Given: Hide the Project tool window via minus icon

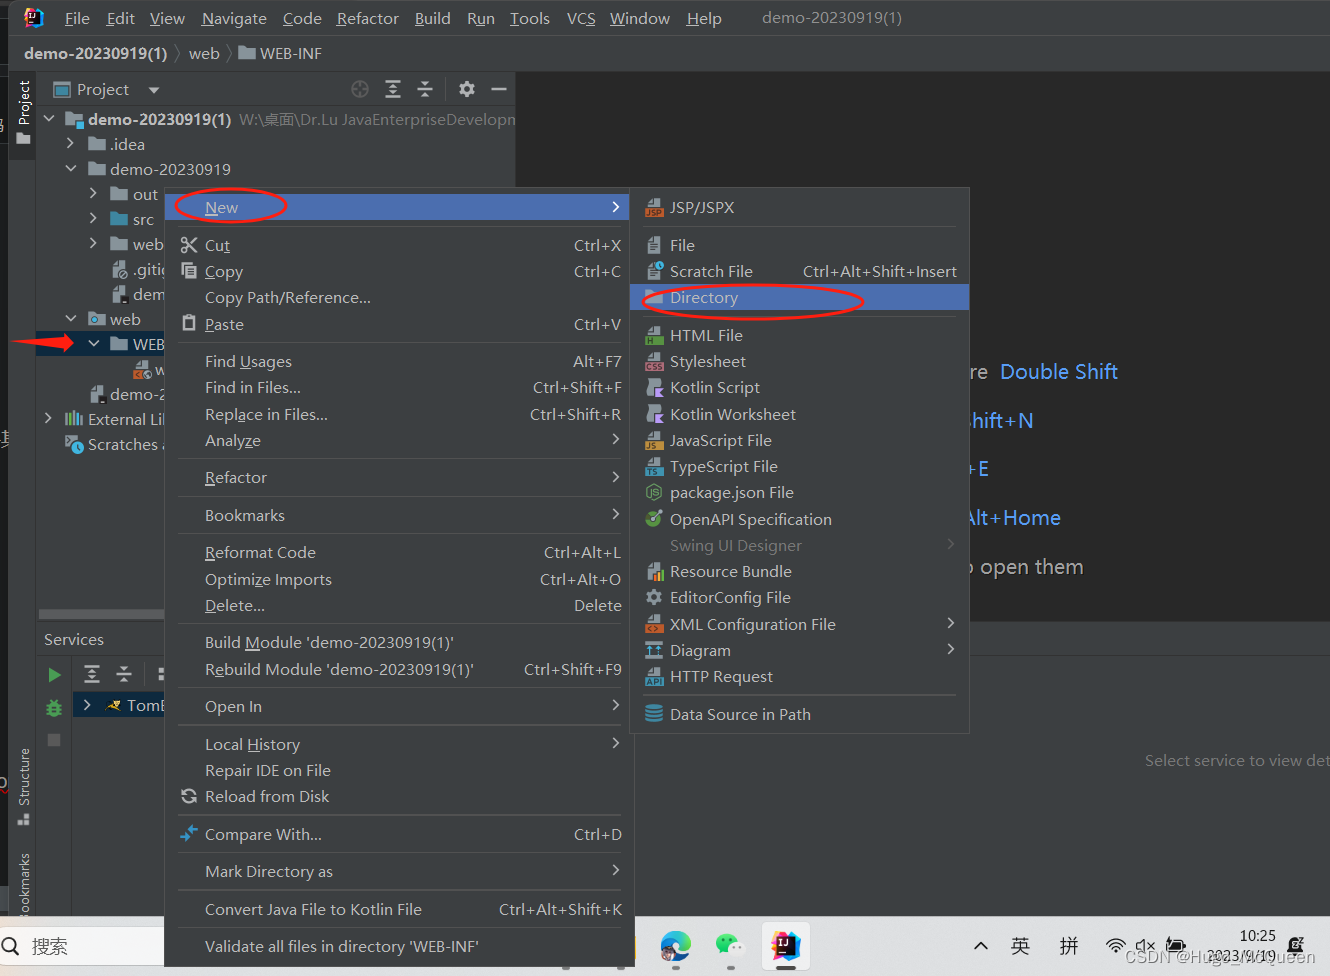Looking at the screenshot, I should (x=499, y=89).
